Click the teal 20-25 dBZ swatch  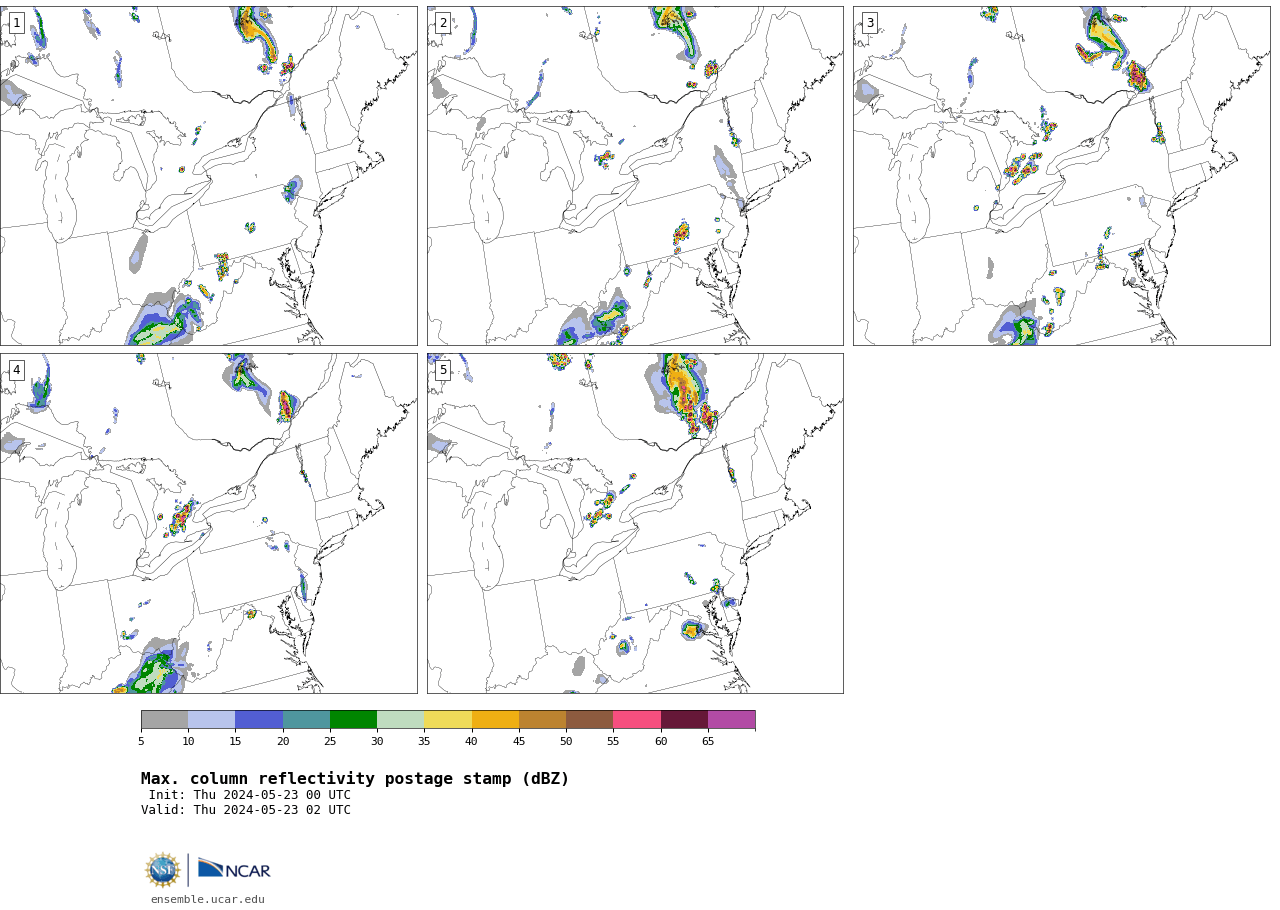(x=306, y=720)
